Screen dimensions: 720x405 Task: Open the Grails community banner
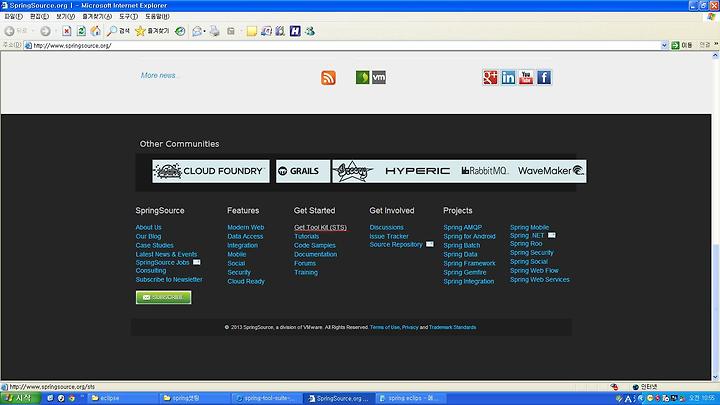[303, 171]
